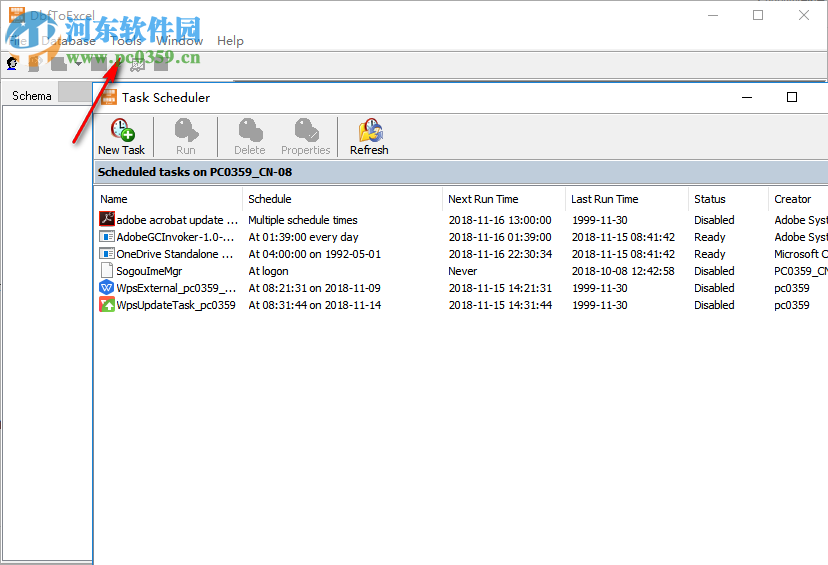Click the 'Scheduled tasks on PC0359_CN-08' header
828x565 pixels.
pyautogui.click(x=195, y=172)
